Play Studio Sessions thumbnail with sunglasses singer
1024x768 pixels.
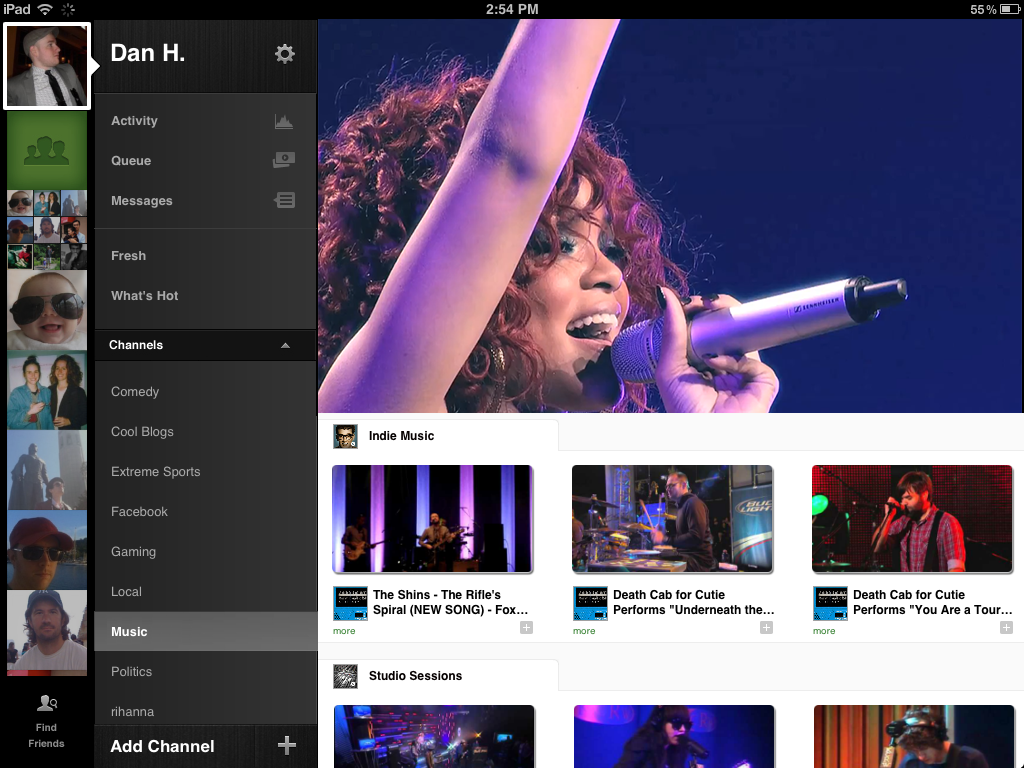(x=674, y=737)
